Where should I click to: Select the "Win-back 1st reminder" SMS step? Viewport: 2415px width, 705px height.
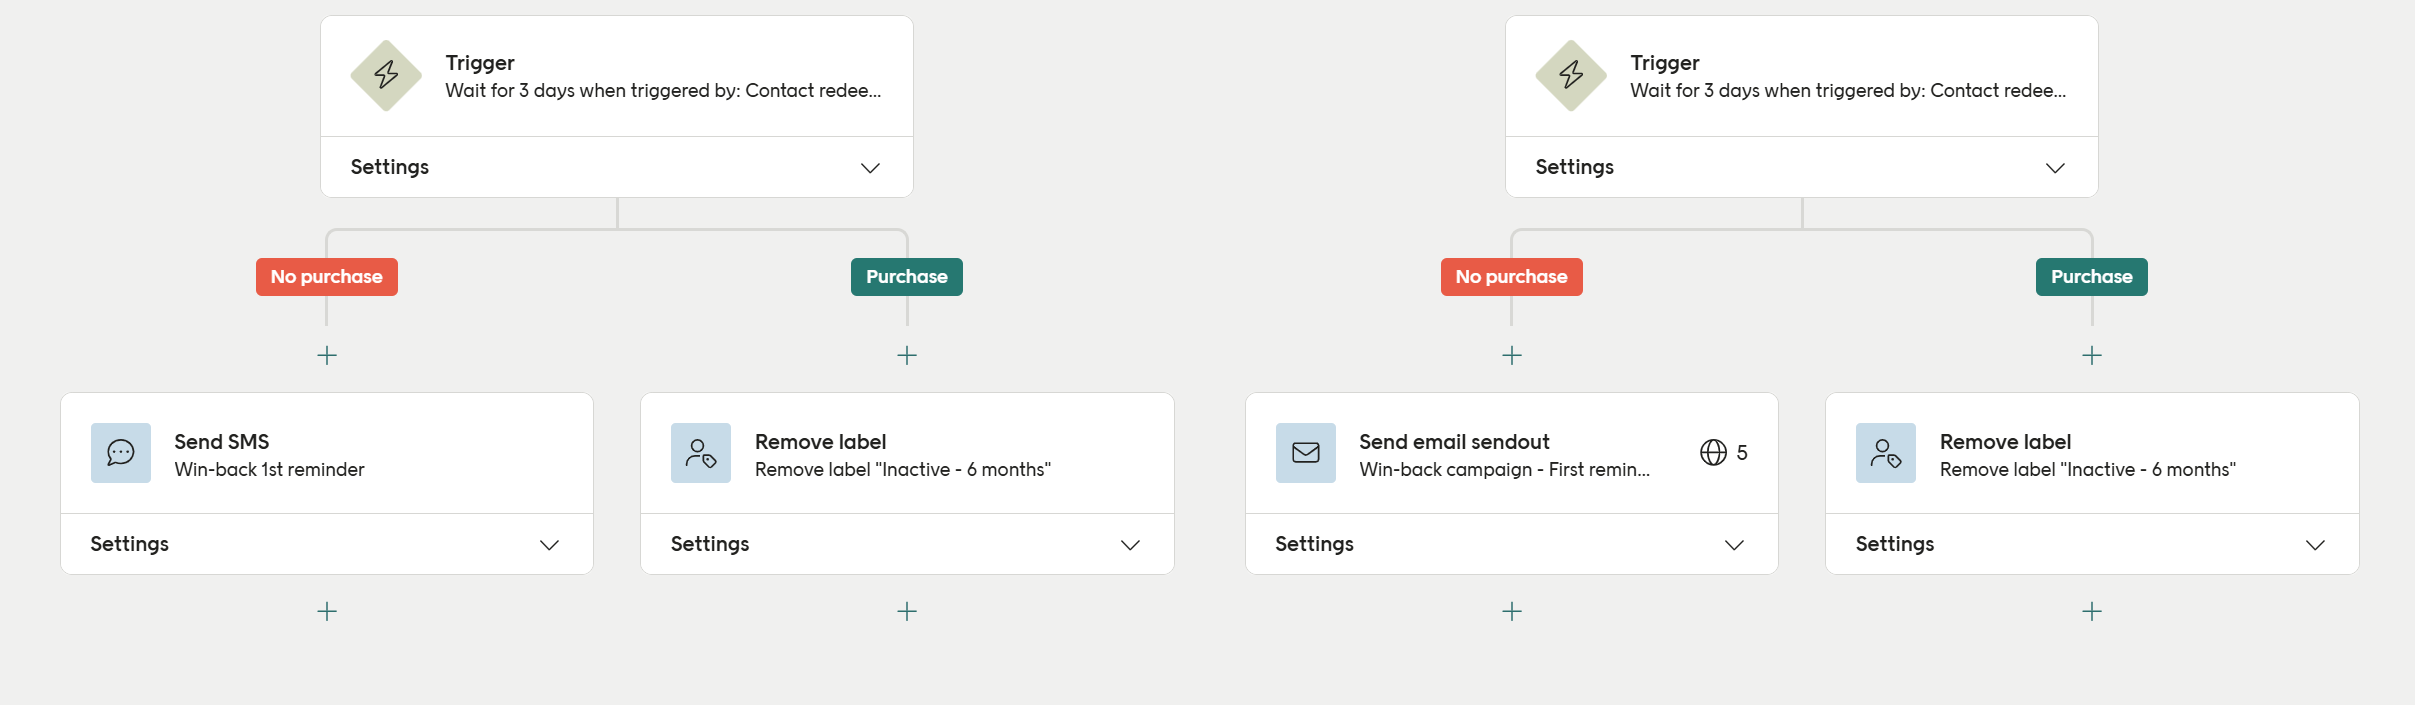pyautogui.click(x=269, y=469)
